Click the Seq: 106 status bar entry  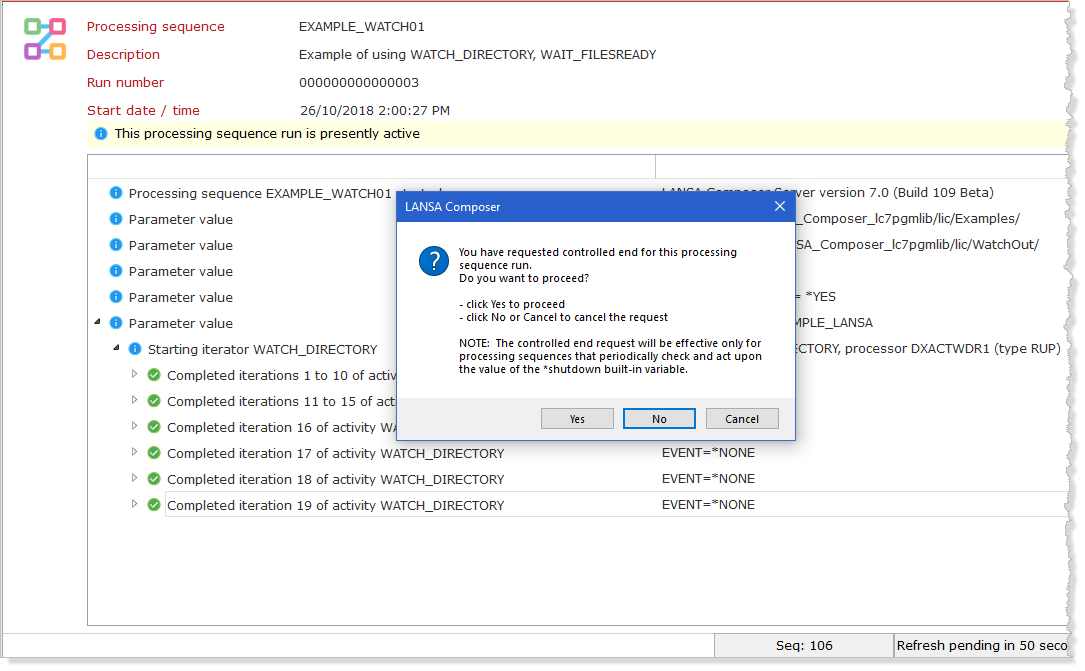pos(804,645)
